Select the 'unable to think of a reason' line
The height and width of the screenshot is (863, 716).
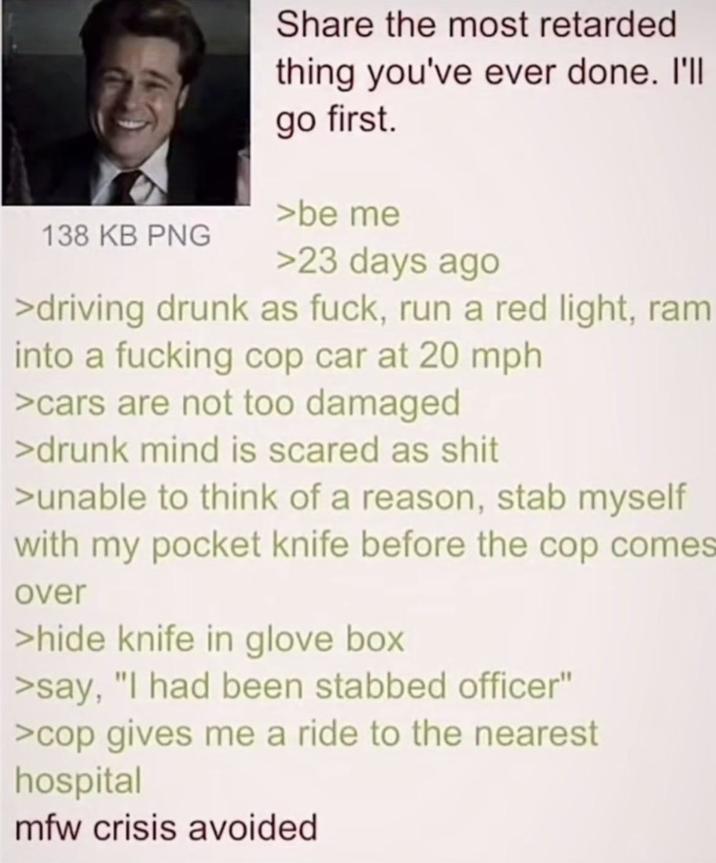click(351, 497)
